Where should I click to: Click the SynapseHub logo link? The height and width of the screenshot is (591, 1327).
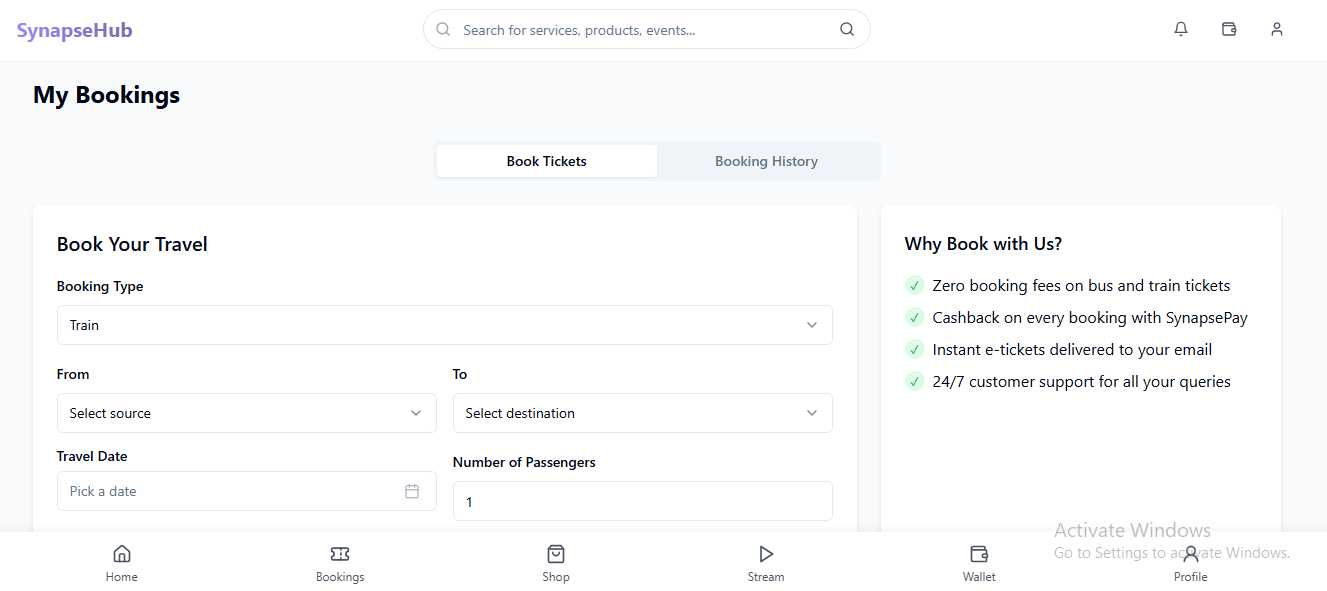[74, 30]
